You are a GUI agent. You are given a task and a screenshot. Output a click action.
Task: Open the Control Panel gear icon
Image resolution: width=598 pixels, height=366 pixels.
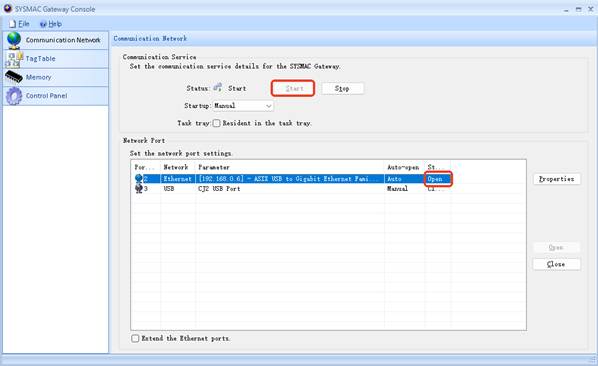(x=14, y=96)
